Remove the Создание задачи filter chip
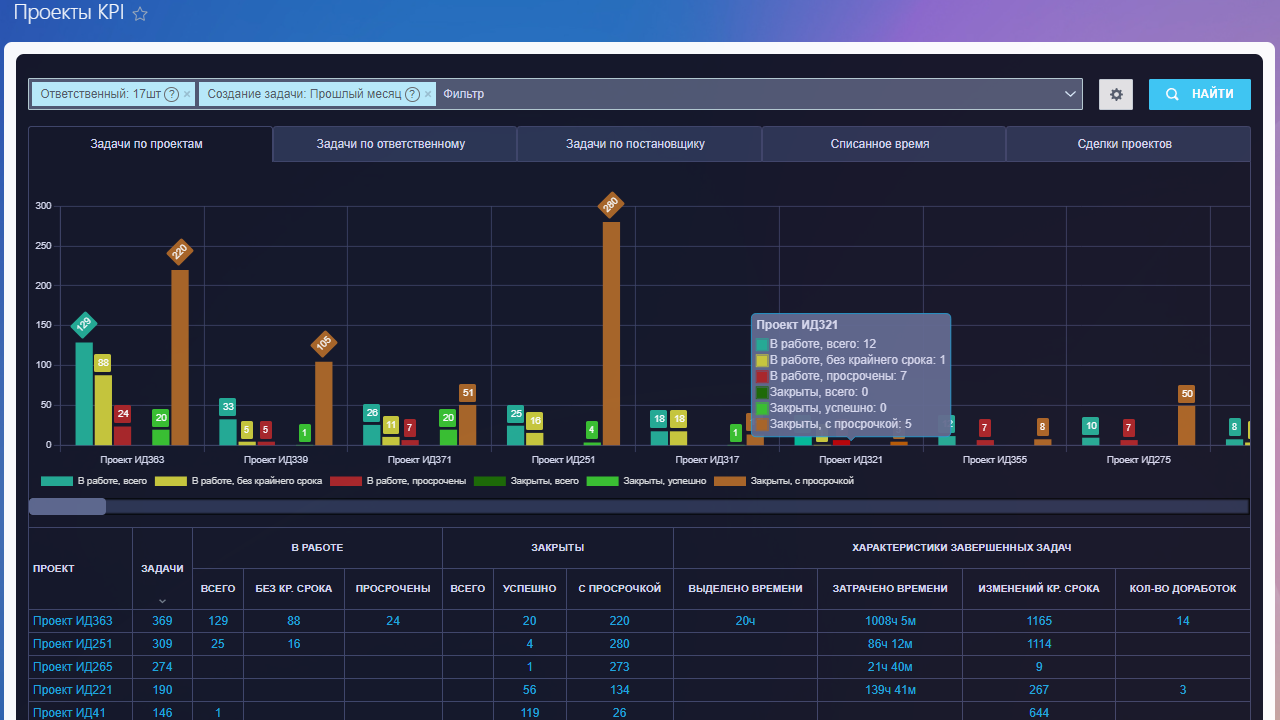 click(428, 94)
